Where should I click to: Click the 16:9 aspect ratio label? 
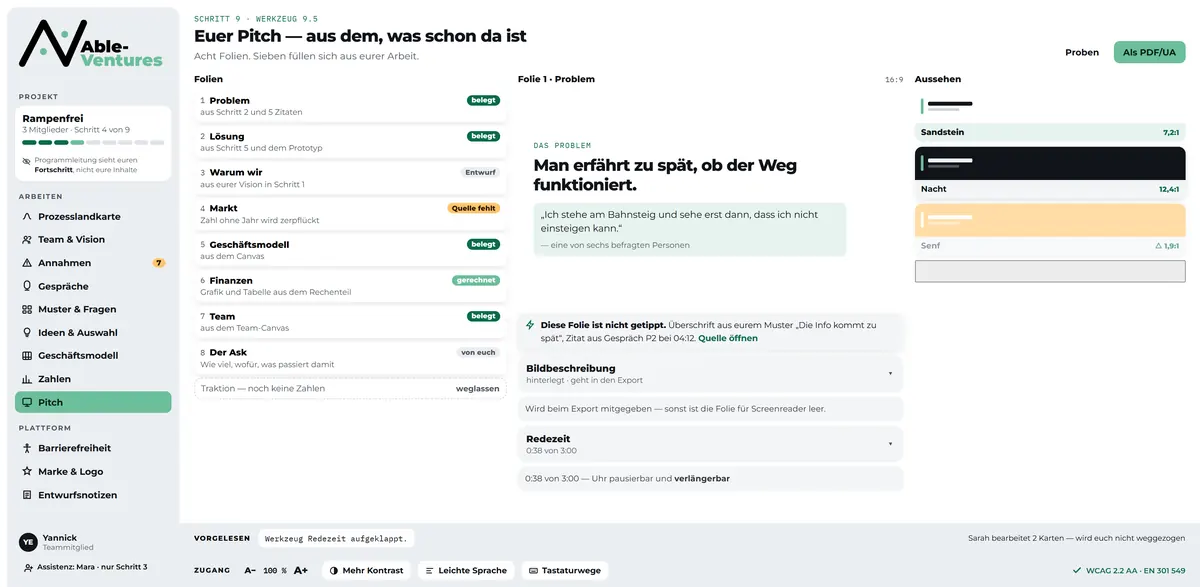(x=894, y=79)
